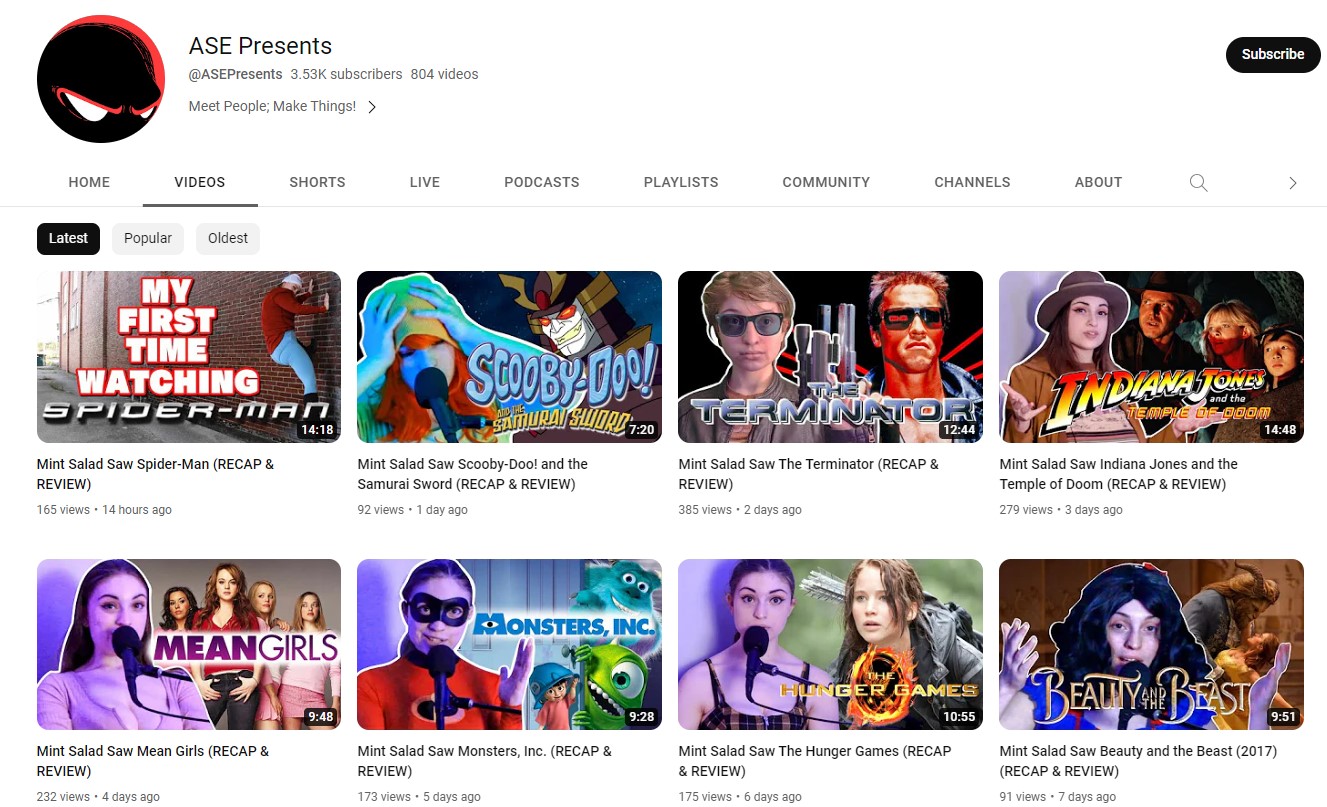Select the Latest sort chip
This screenshot has height=807, width=1327.
pos(68,238)
